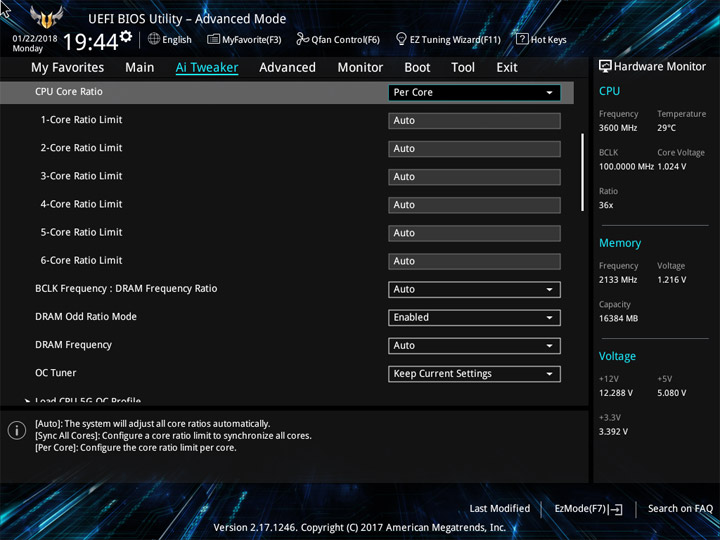720x540 pixels.
Task: Open BCLK Frequency : DRAM Frequency Ratio dropdown
Action: pyautogui.click(x=474, y=289)
